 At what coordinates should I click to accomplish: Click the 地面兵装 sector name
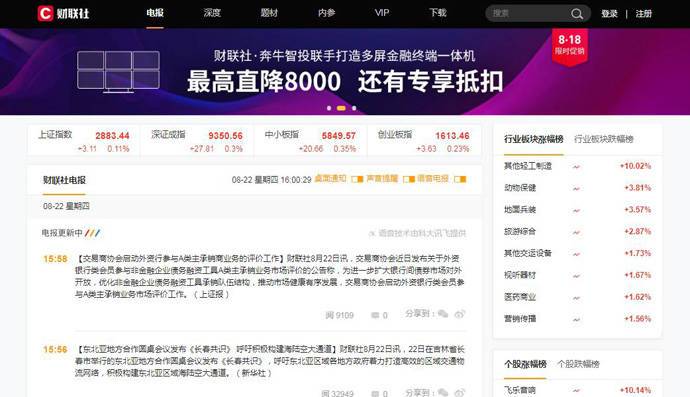point(520,210)
